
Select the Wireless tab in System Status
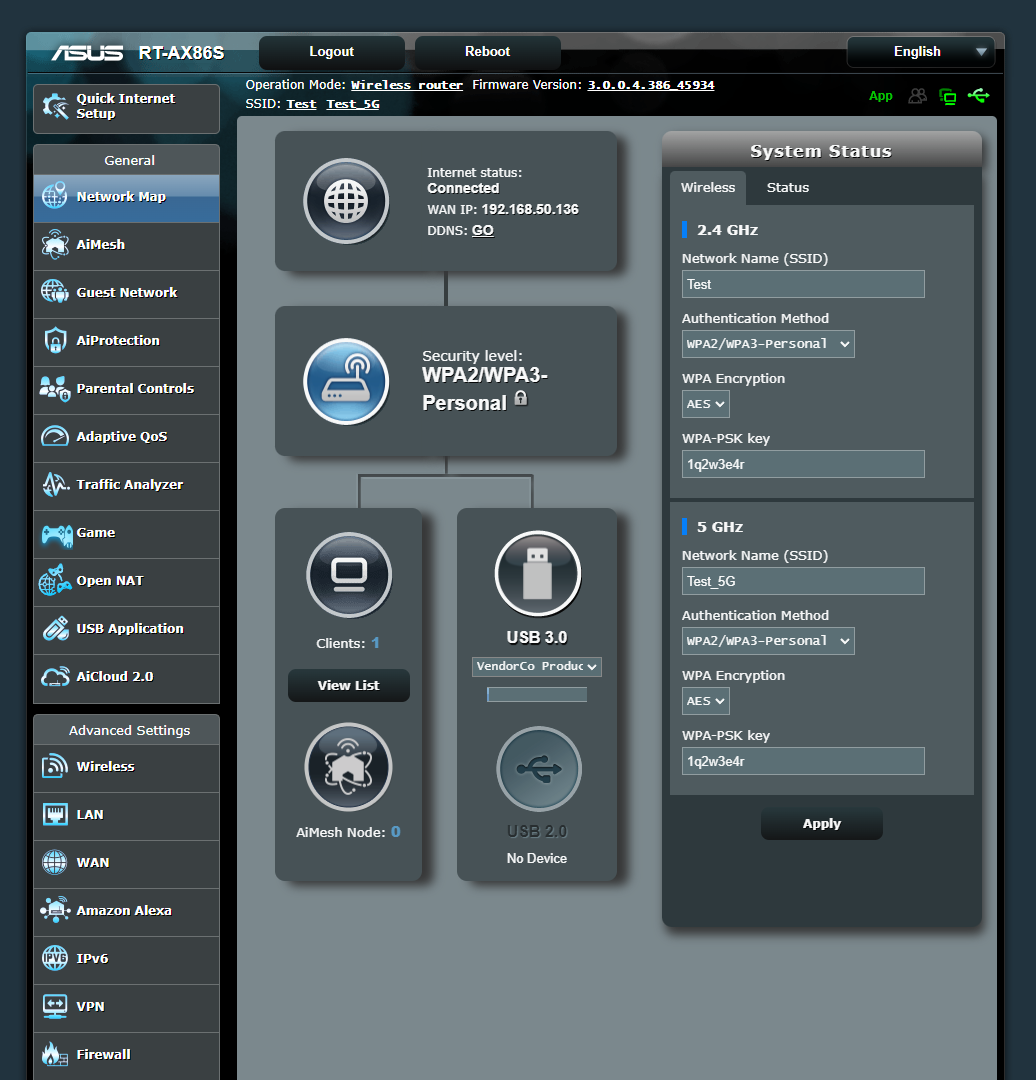tap(708, 187)
